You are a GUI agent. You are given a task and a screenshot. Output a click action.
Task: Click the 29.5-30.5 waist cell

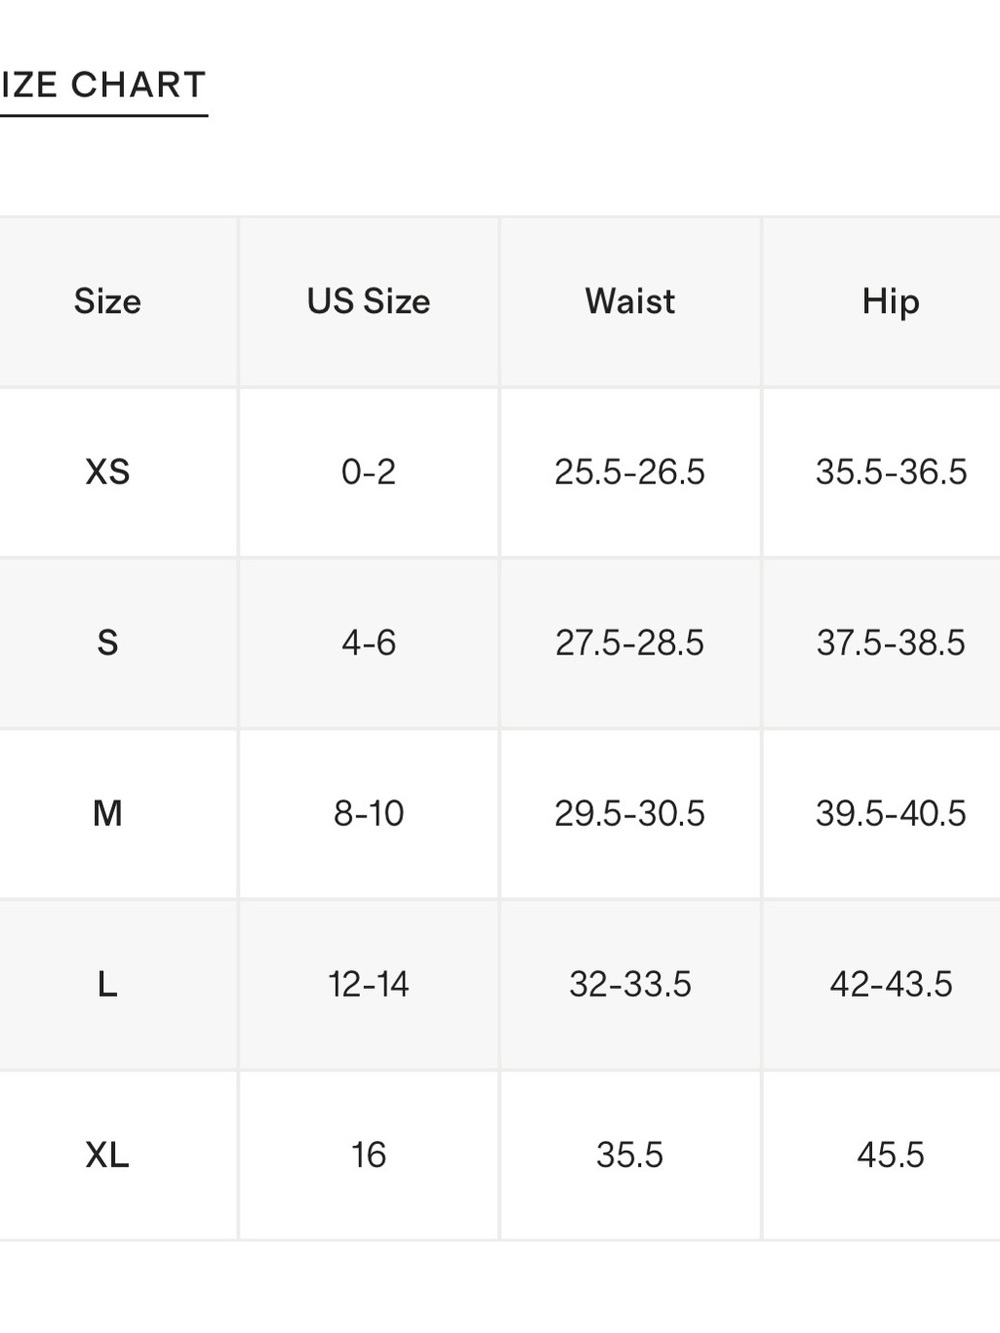pos(630,814)
